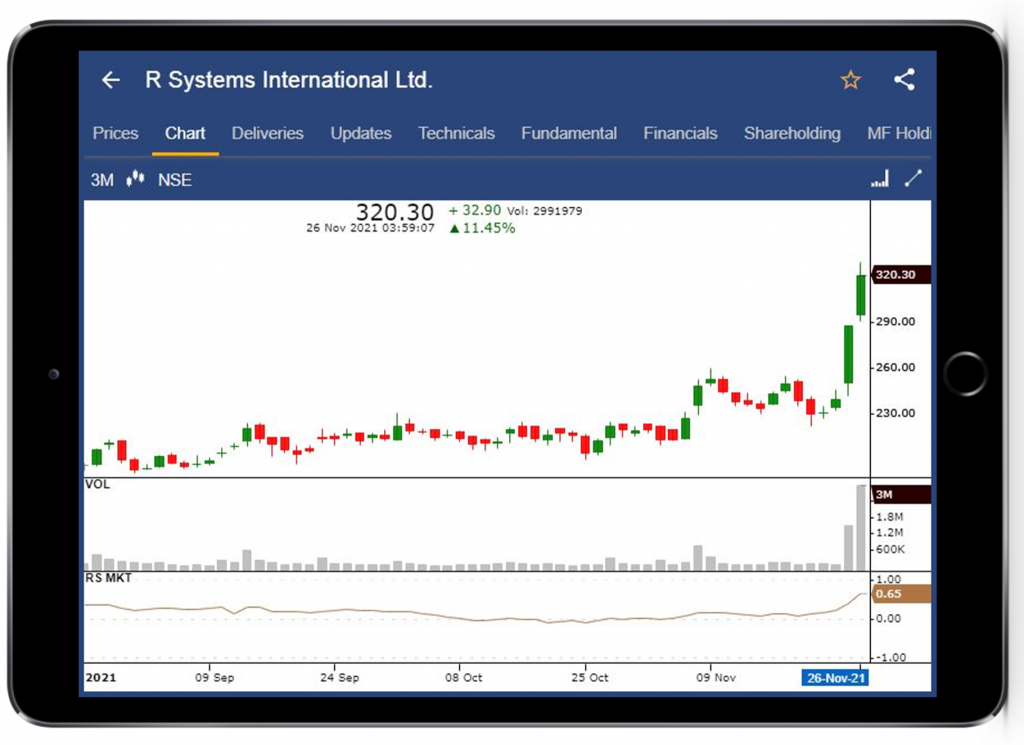
Task: Click the 1.8M volume axis value
Action: pyautogui.click(x=889, y=516)
